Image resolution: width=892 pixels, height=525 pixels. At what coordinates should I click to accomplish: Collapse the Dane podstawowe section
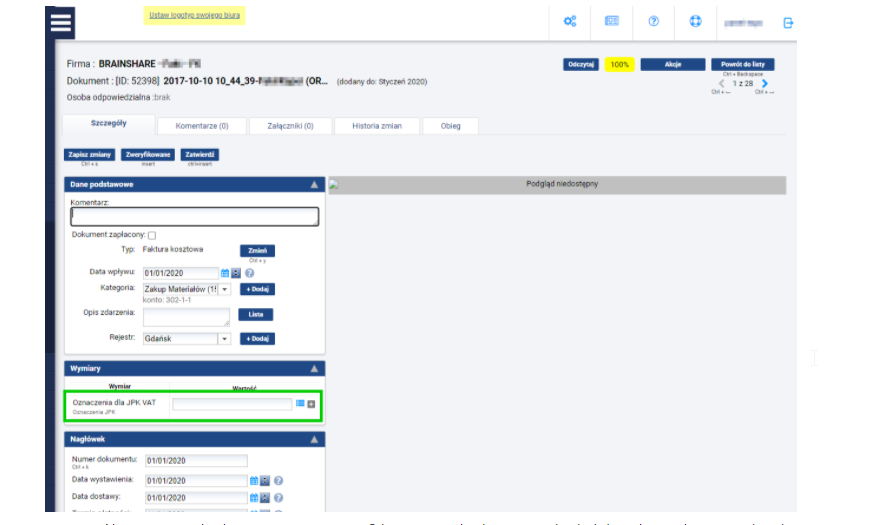[x=314, y=184]
